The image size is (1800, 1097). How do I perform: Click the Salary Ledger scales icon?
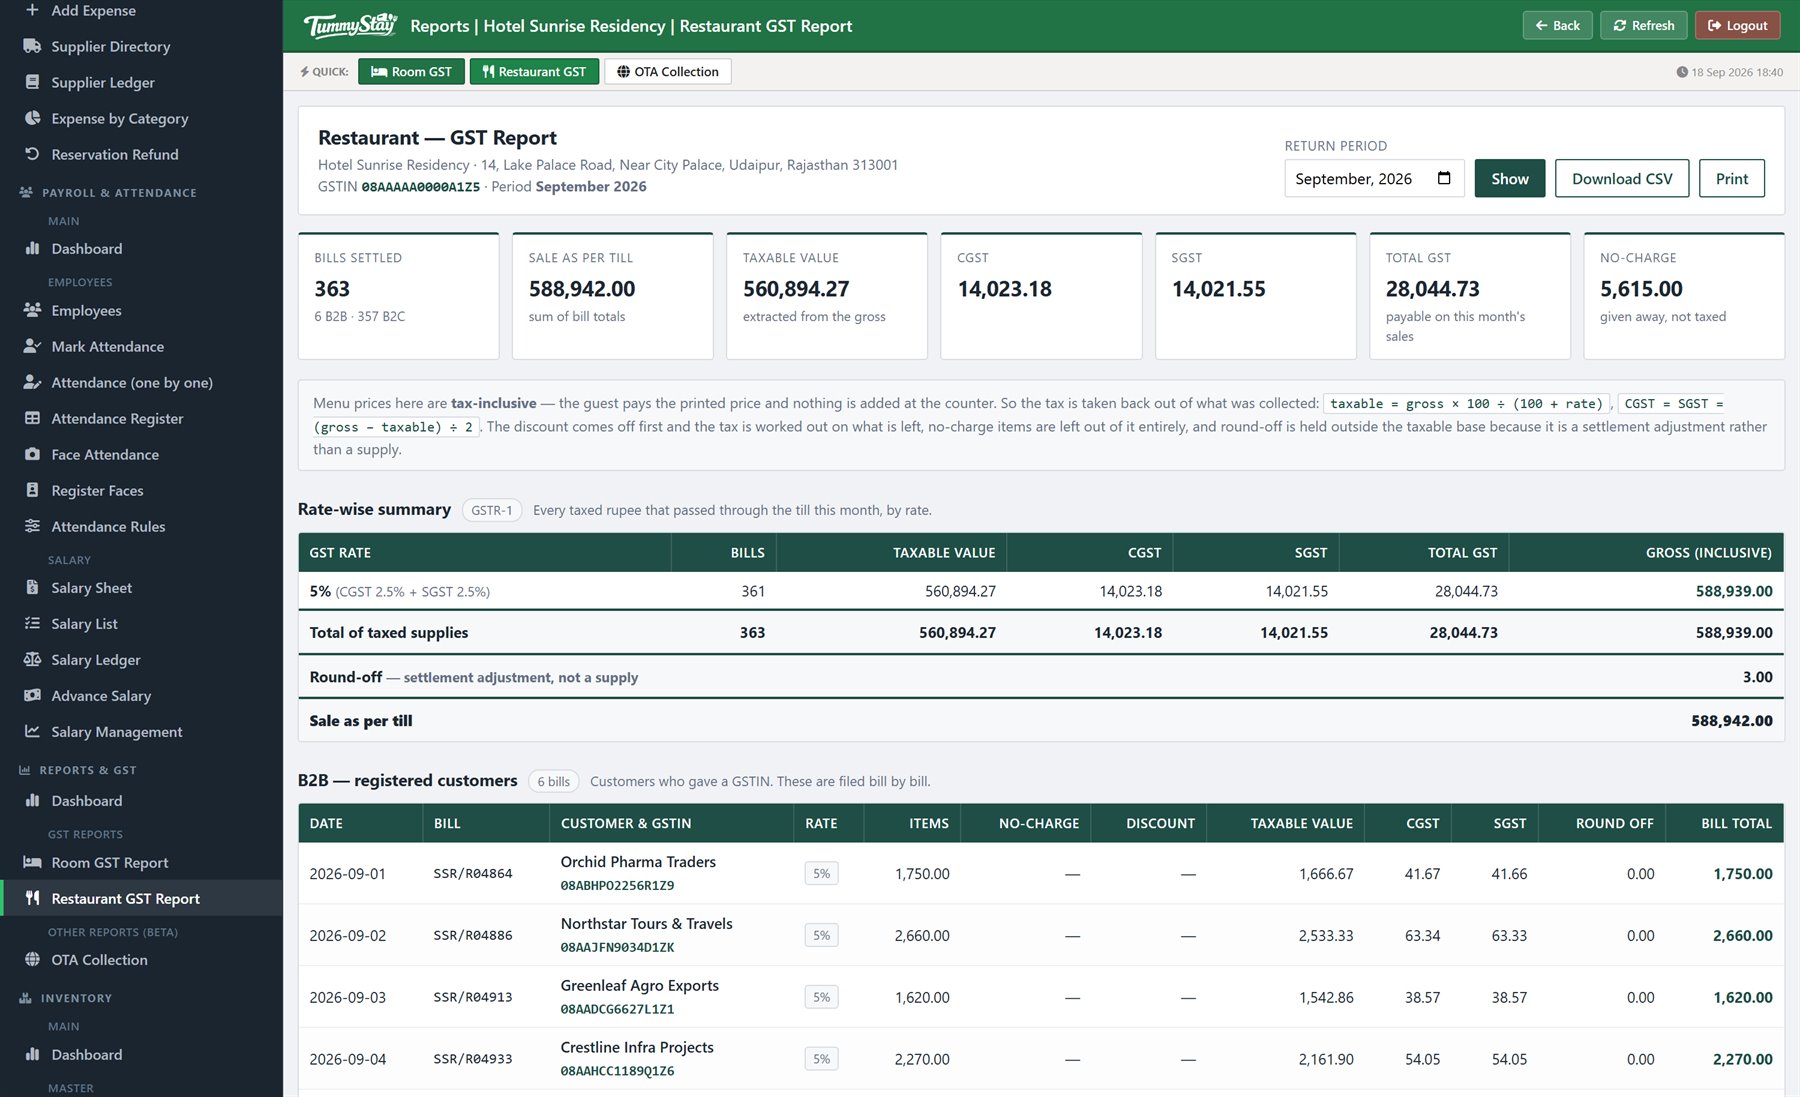click(x=32, y=660)
